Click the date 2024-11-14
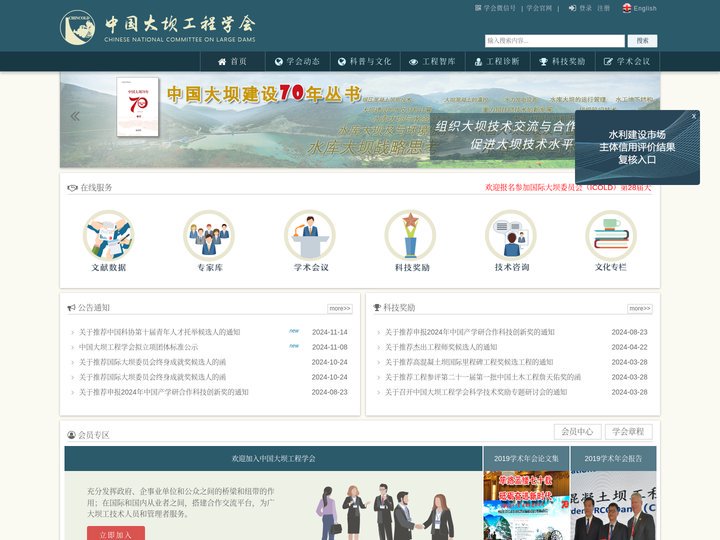 tap(330, 332)
